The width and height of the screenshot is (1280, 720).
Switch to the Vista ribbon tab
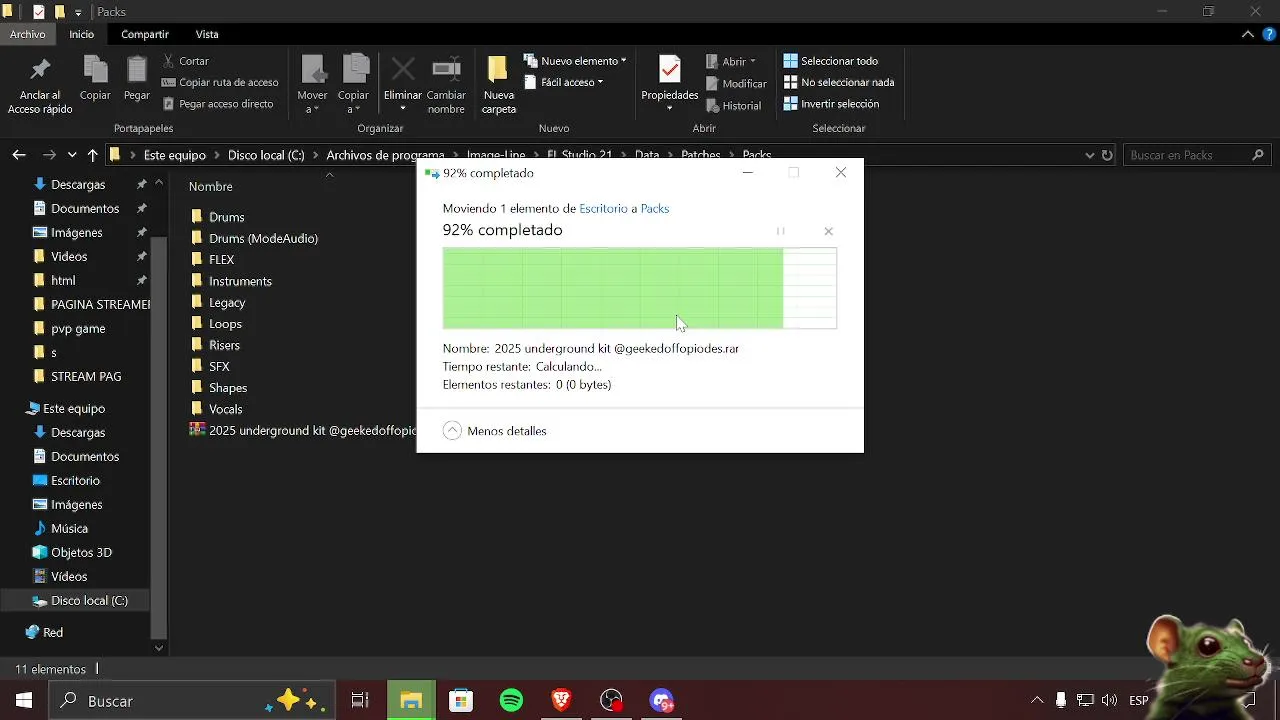[207, 34]
